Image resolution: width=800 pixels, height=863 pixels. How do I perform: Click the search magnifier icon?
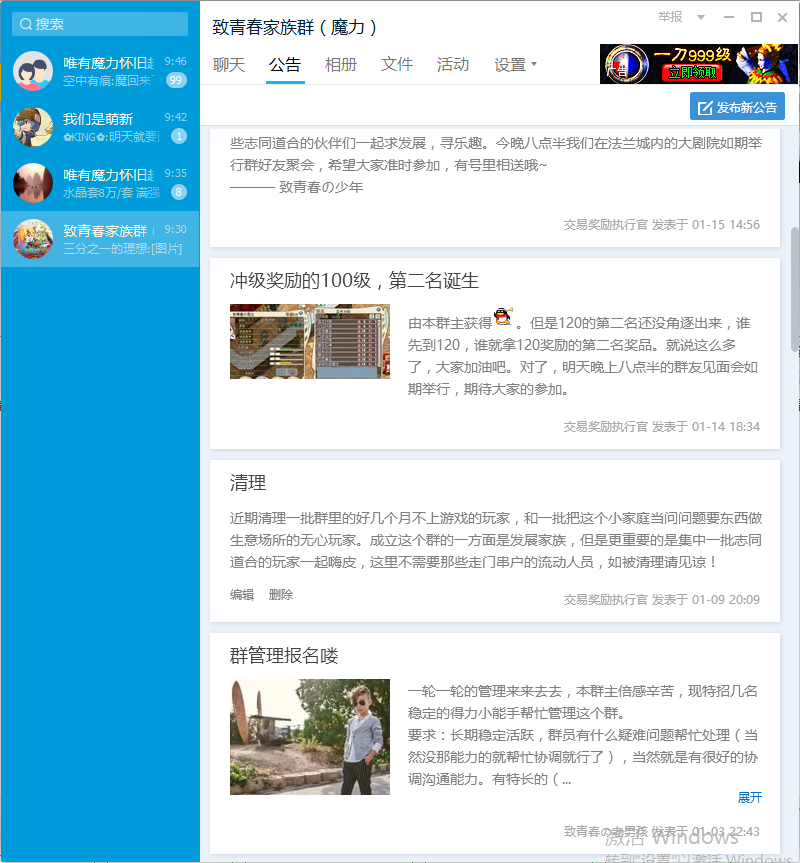(26, 24)
